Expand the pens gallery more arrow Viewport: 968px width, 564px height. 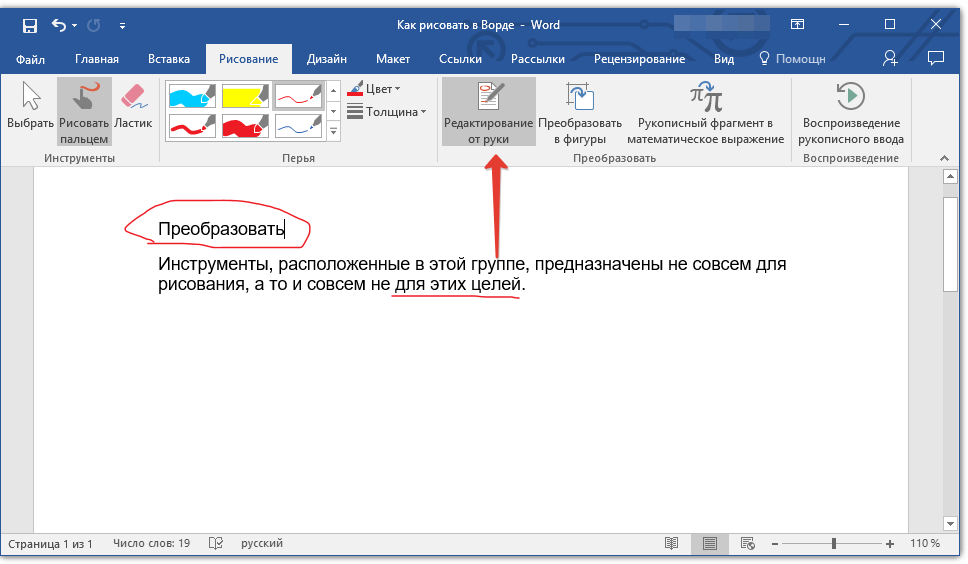[334, 131]
